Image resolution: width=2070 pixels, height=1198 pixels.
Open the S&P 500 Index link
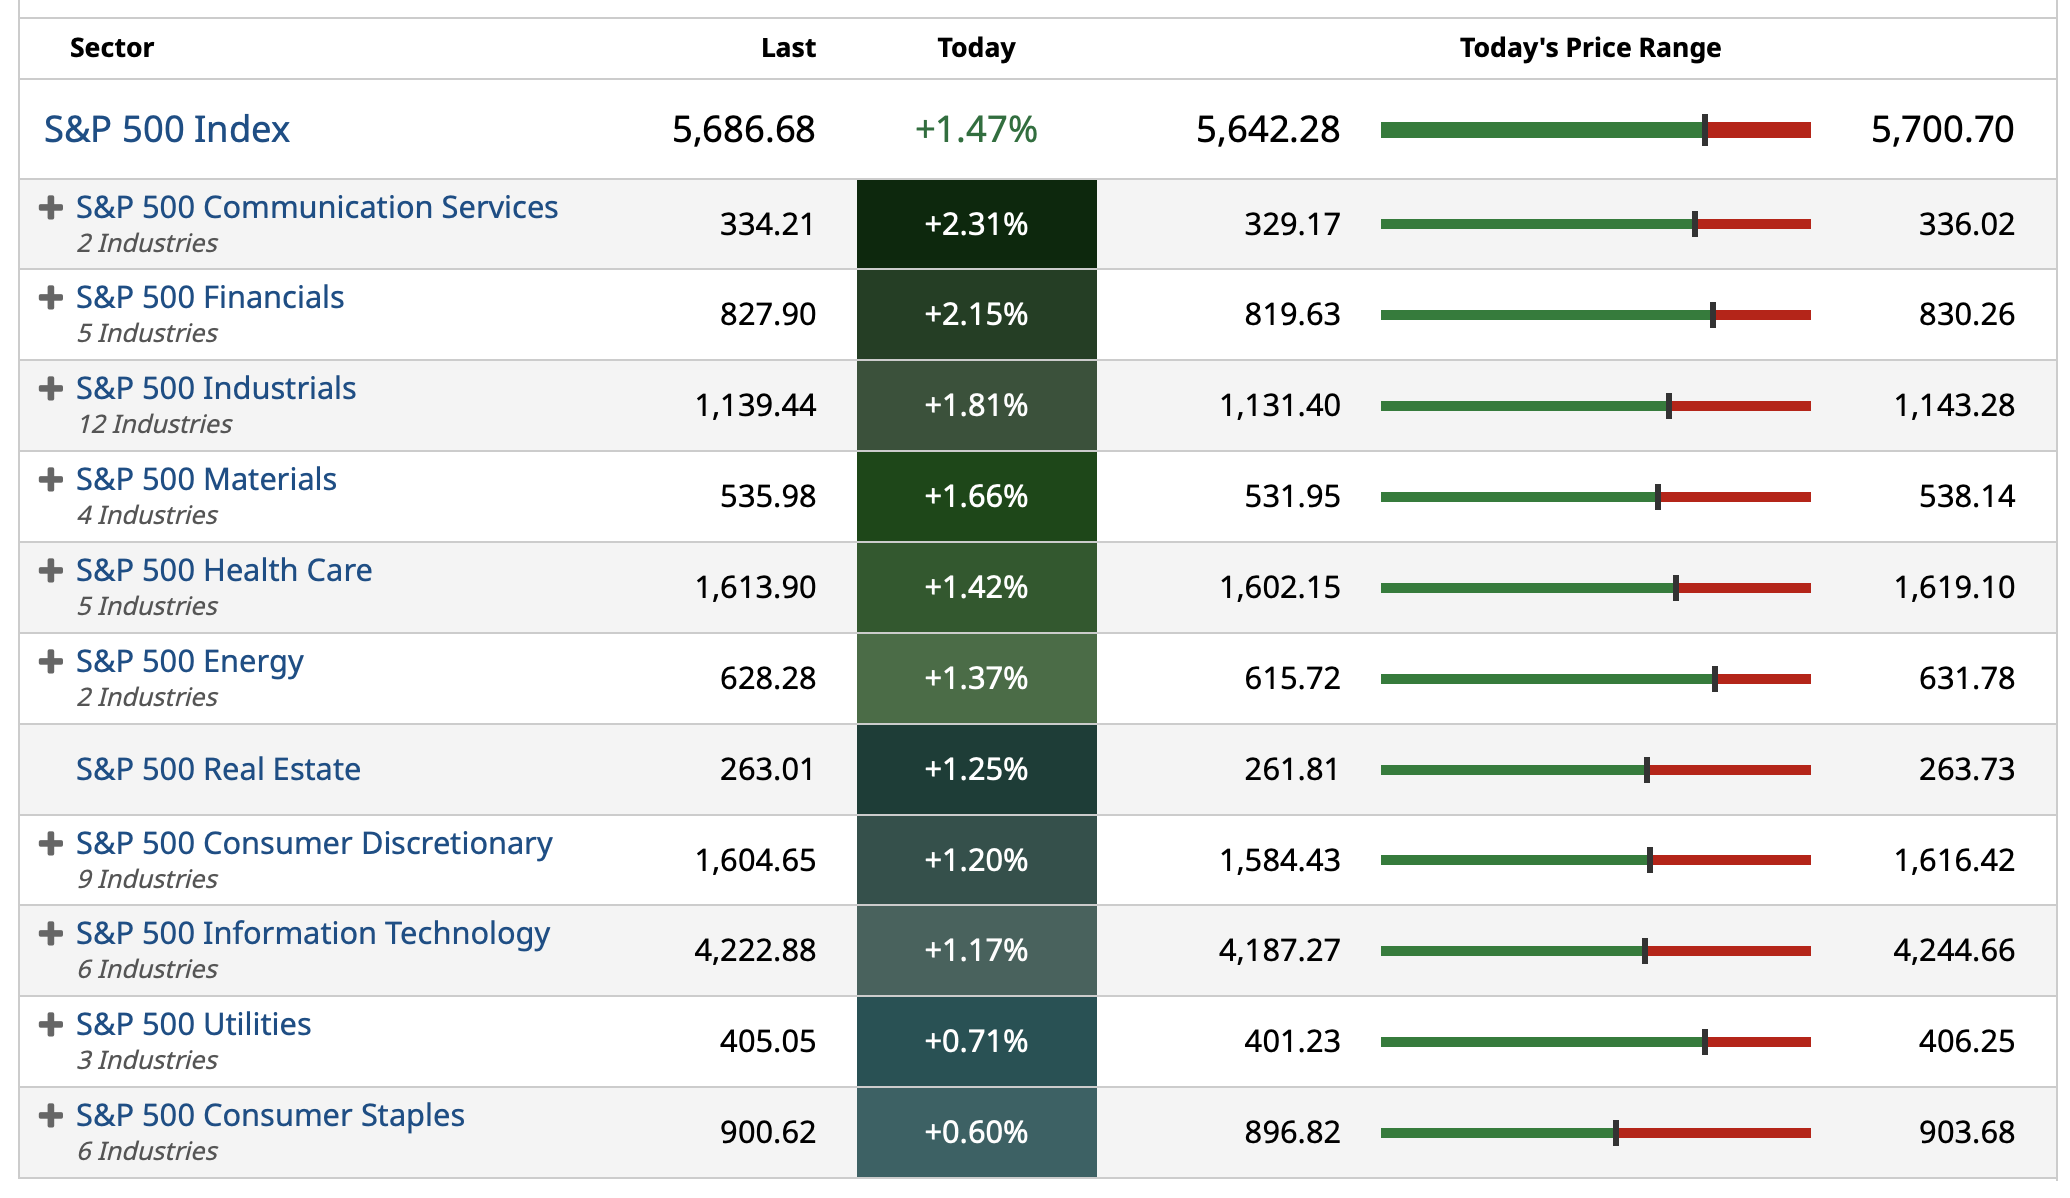point(167,129)
